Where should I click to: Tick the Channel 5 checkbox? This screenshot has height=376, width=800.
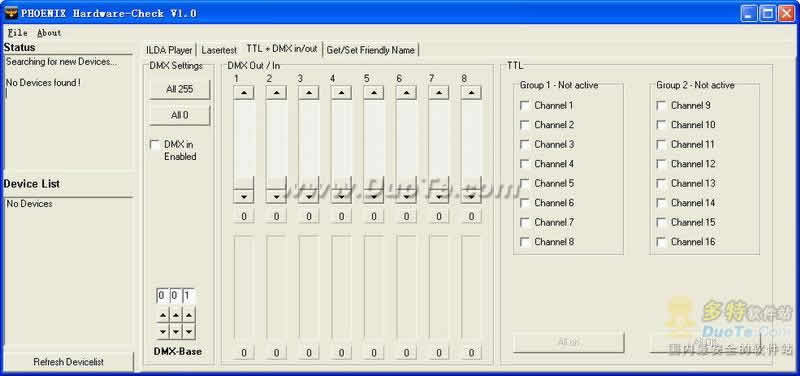tap(524, 183)
